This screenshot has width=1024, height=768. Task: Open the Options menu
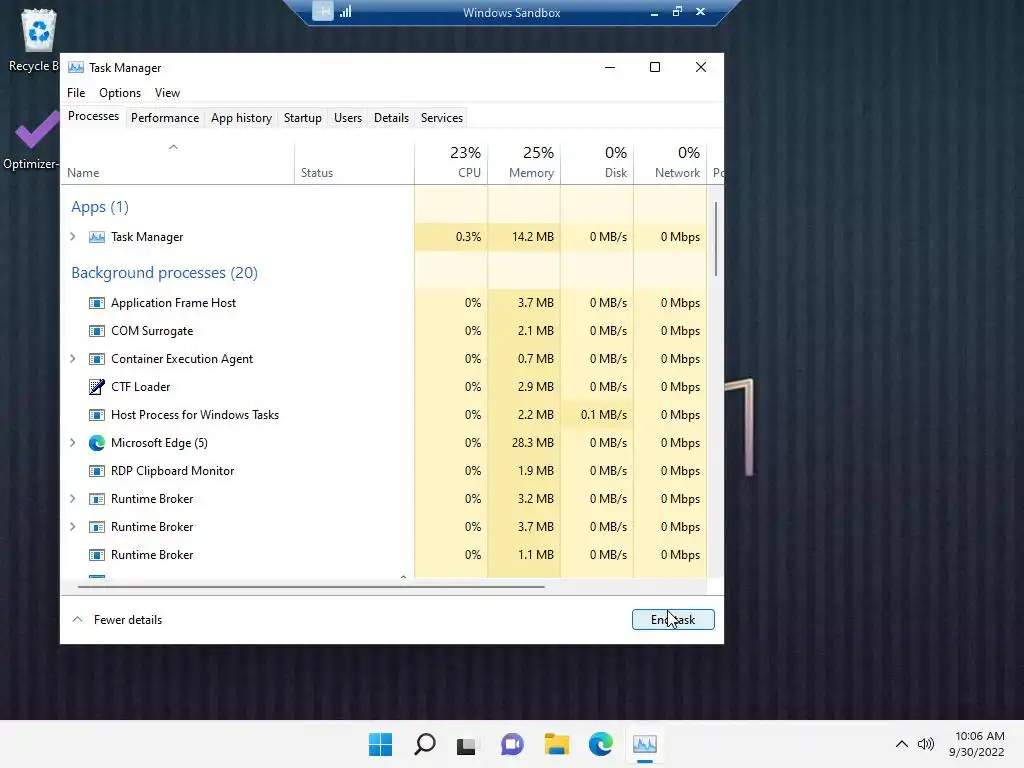click(x=120, y=93)
